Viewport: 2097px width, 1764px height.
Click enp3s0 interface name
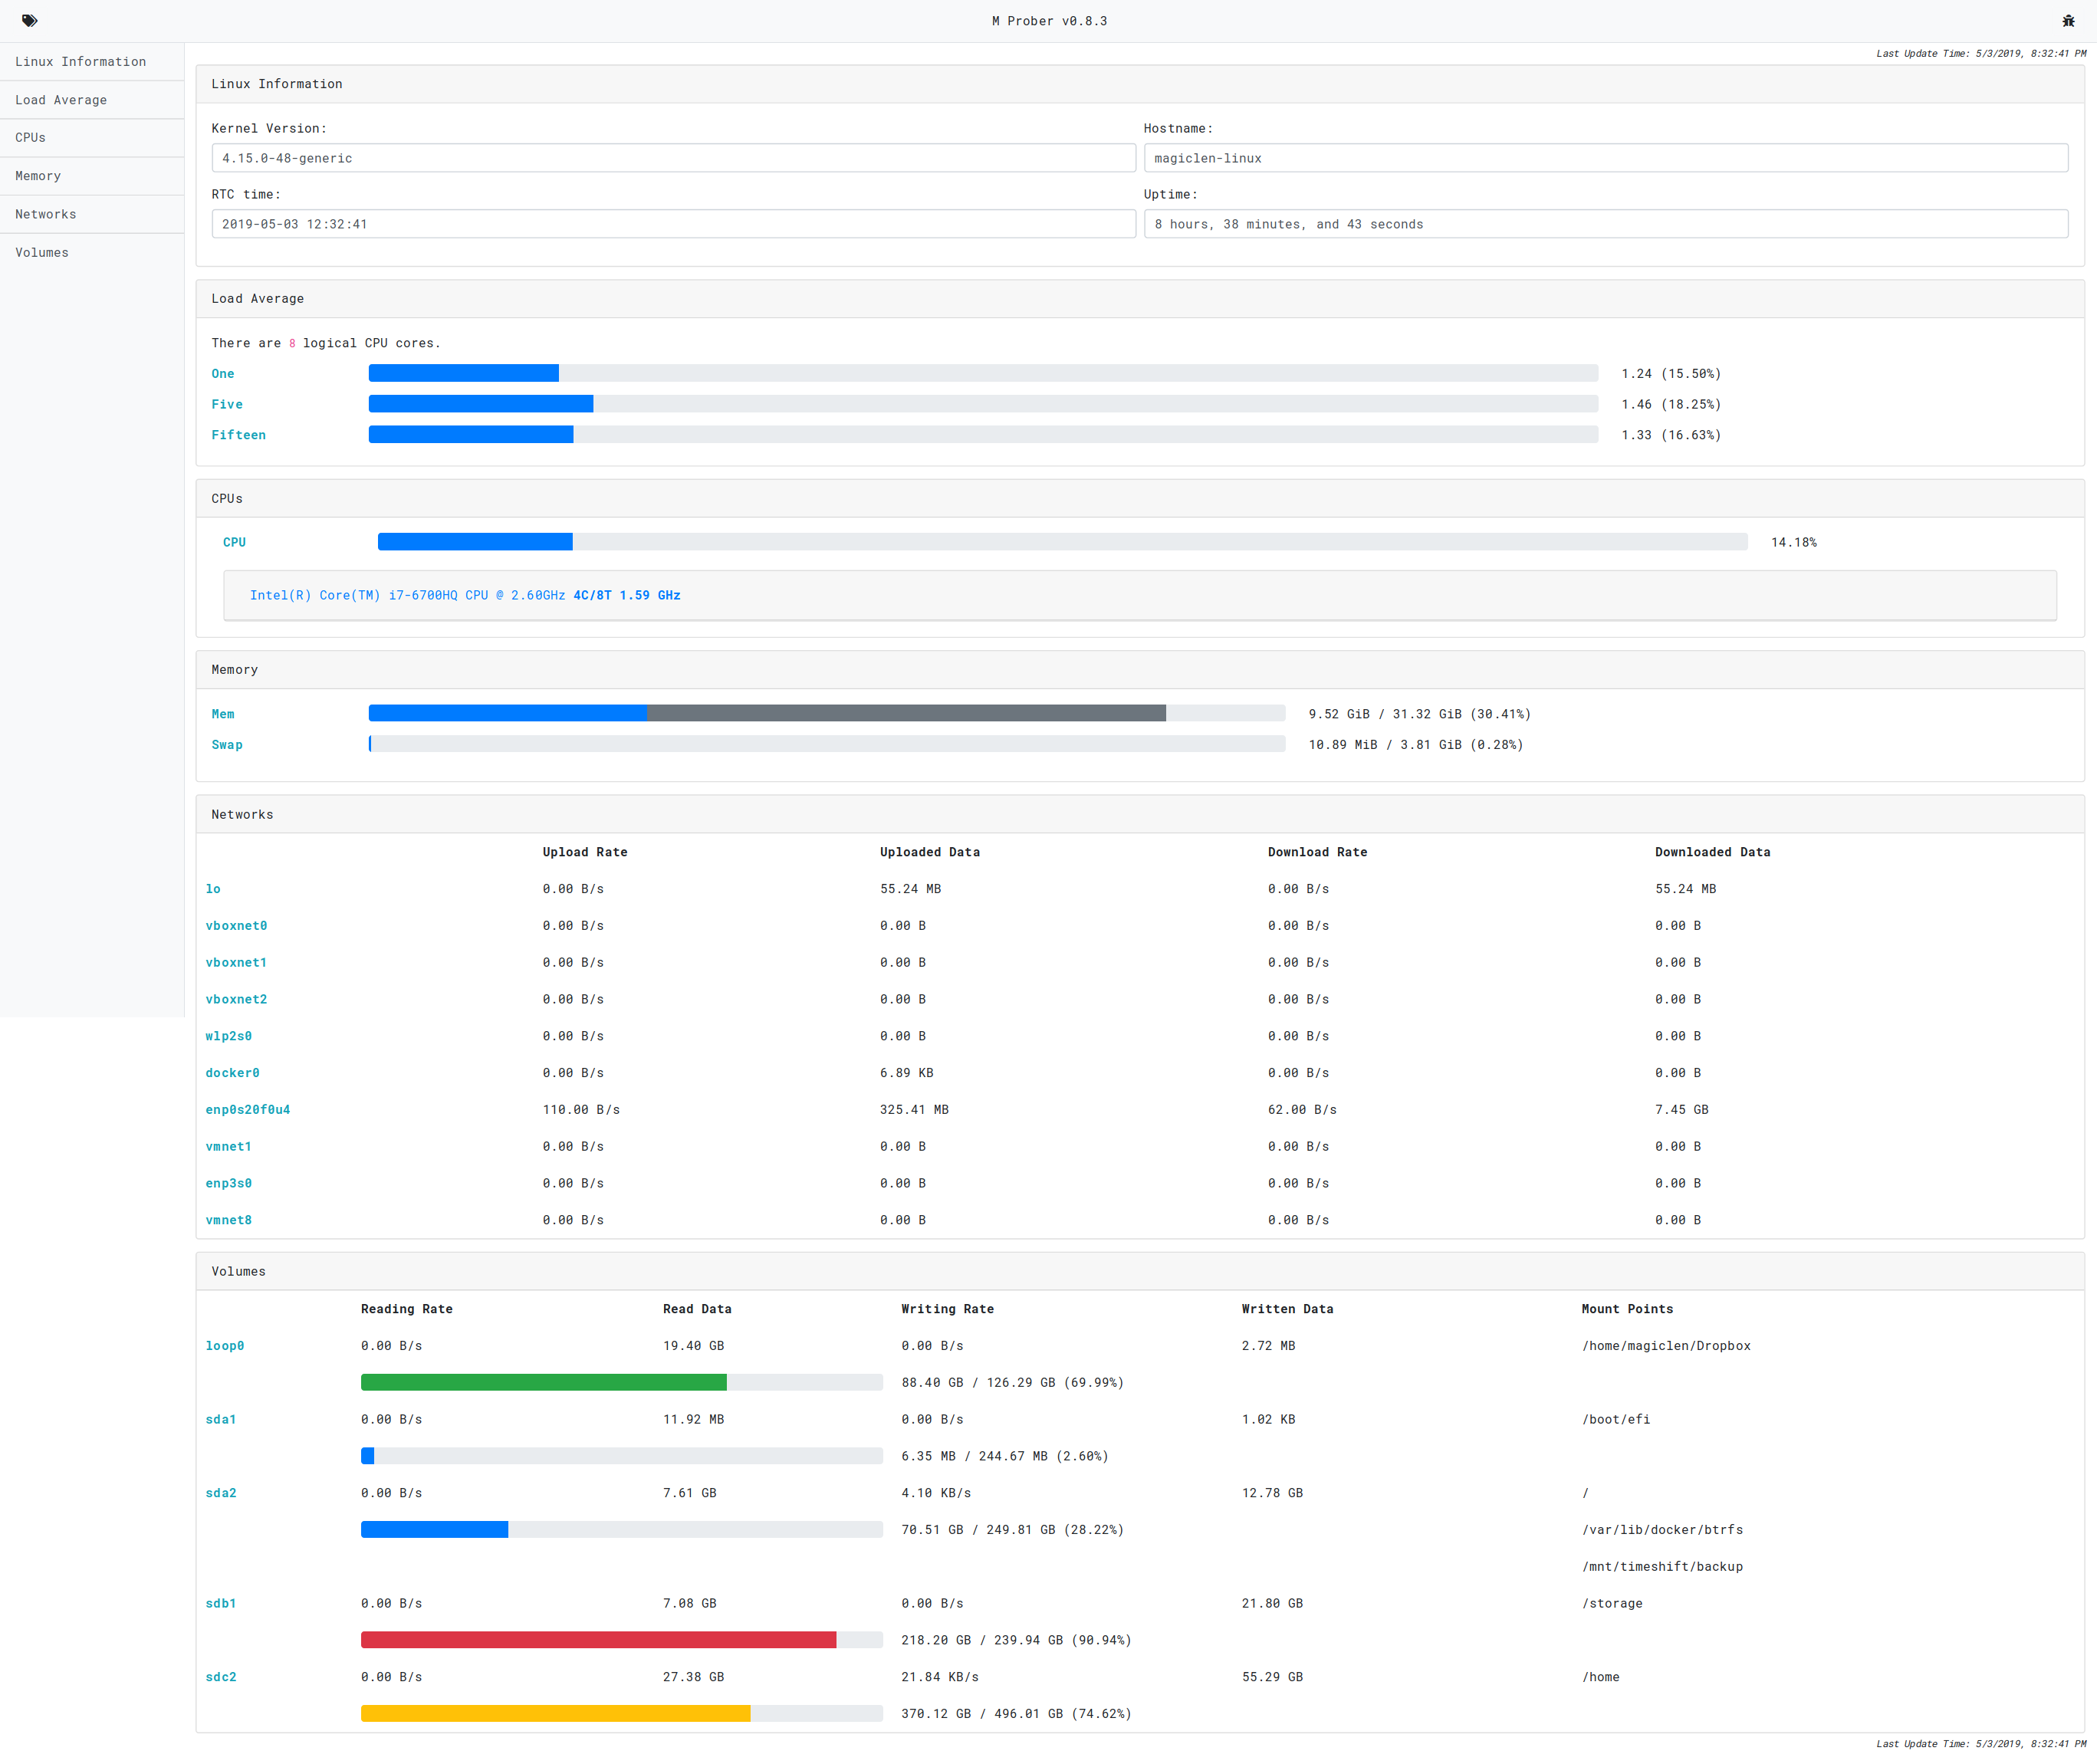click(x=229, y=1184)
